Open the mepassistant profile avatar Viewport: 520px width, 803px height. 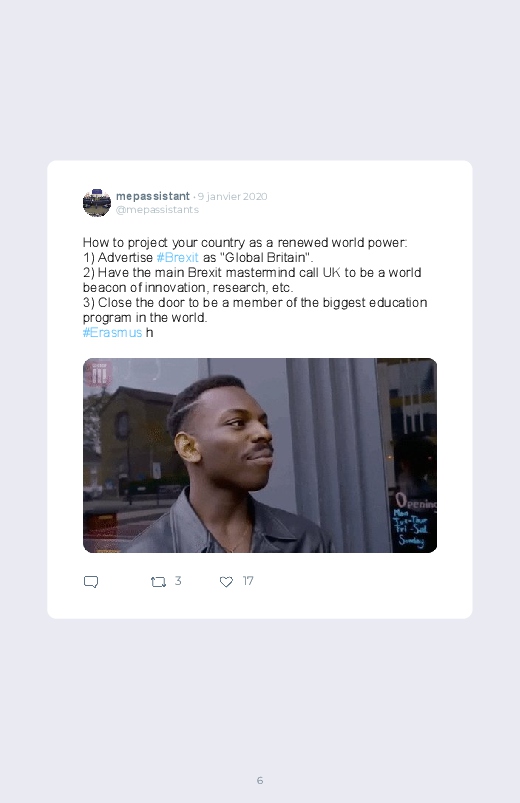(x=97, y=203)
